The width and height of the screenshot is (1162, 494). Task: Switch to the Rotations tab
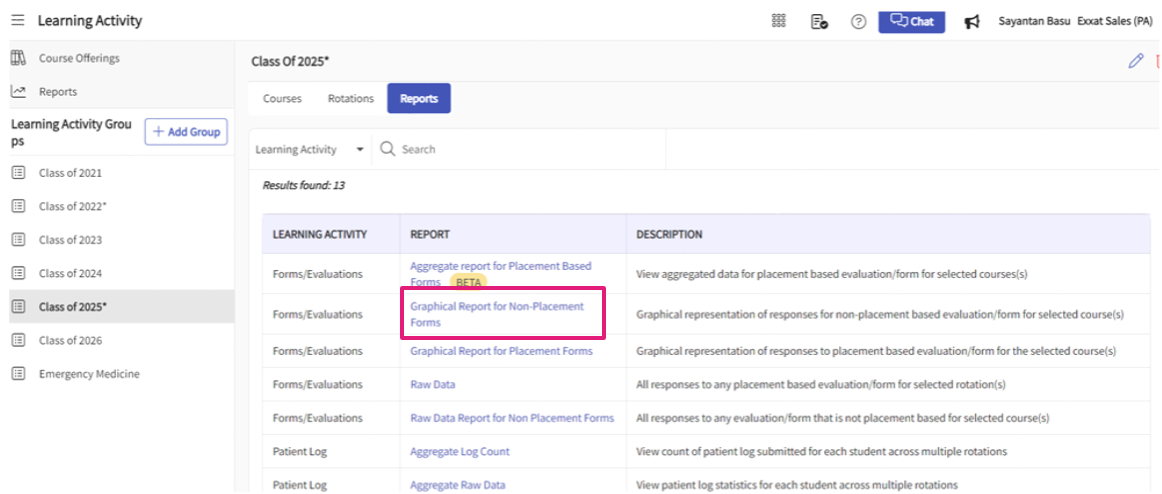point(350,99)
